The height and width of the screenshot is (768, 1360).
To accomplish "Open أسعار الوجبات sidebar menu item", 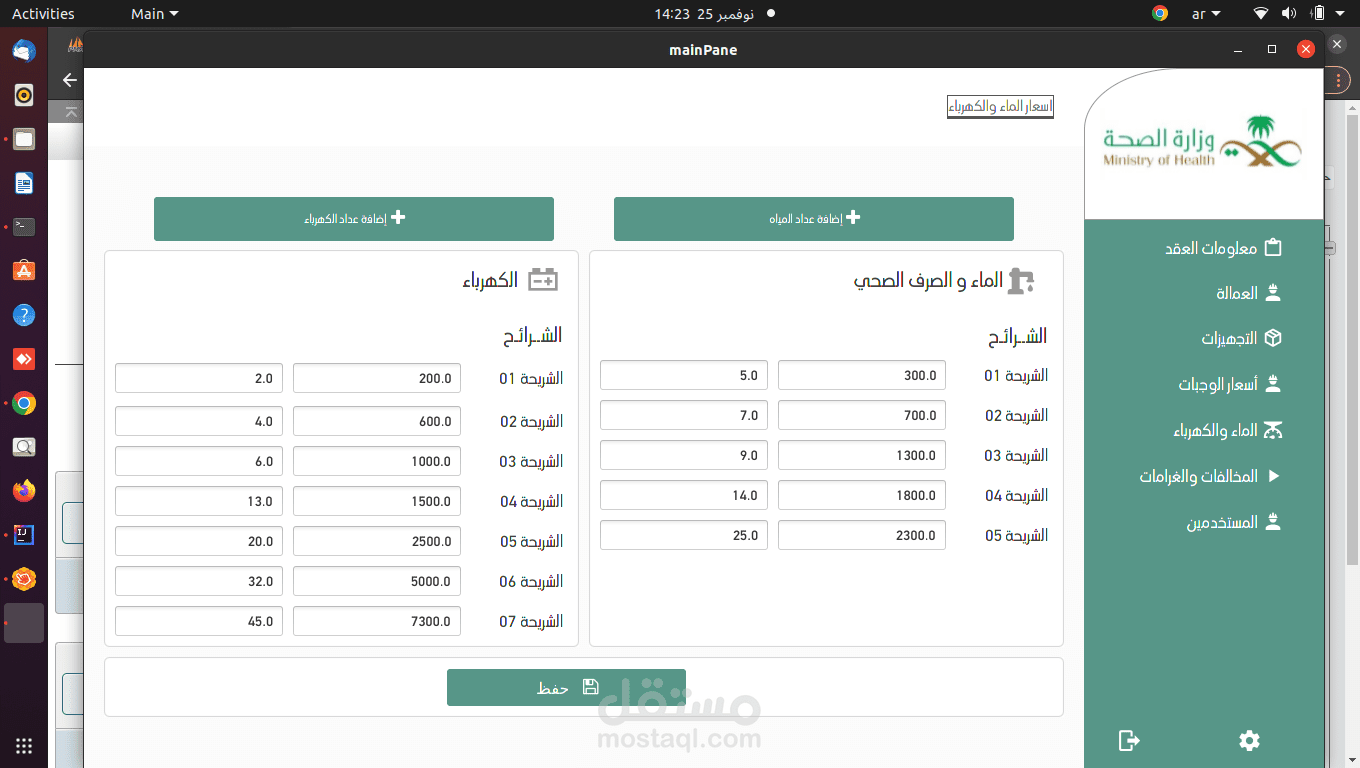I will (1204, 384).
